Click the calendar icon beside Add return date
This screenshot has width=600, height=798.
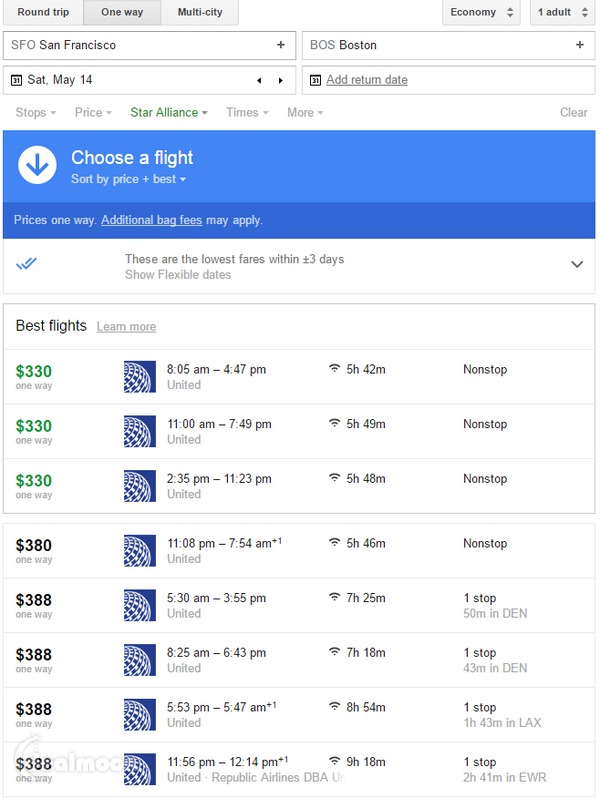tap(315, 80)
